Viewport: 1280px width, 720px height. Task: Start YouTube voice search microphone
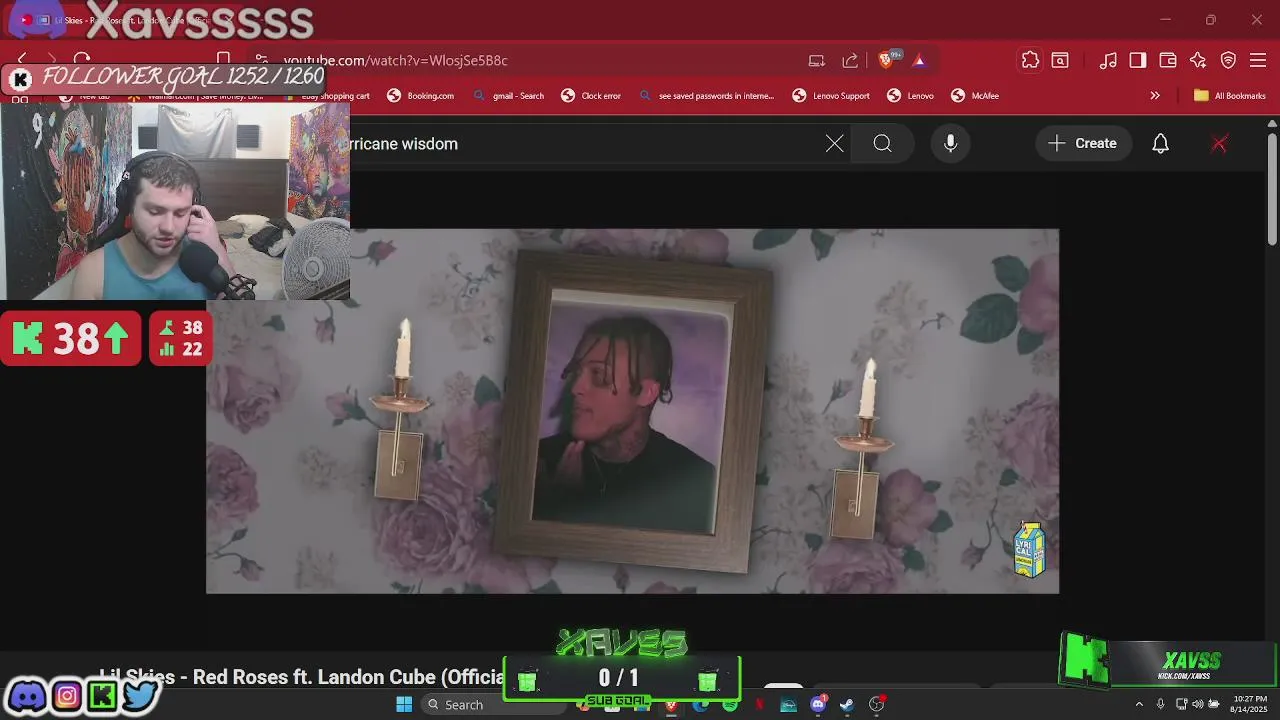click(x=951, y=144)
